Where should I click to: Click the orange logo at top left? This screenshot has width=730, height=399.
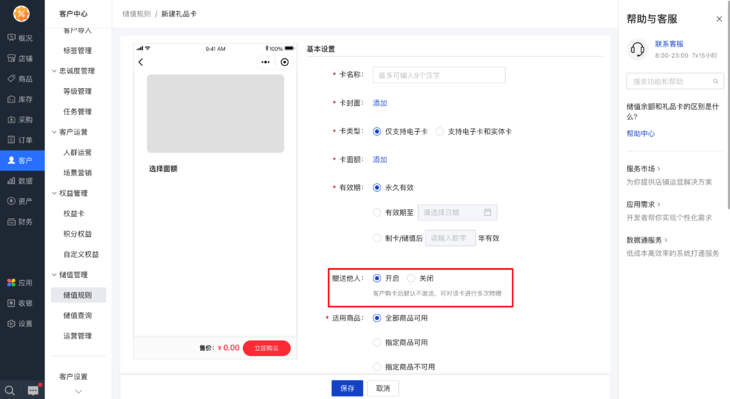click(x=21, y=14)
